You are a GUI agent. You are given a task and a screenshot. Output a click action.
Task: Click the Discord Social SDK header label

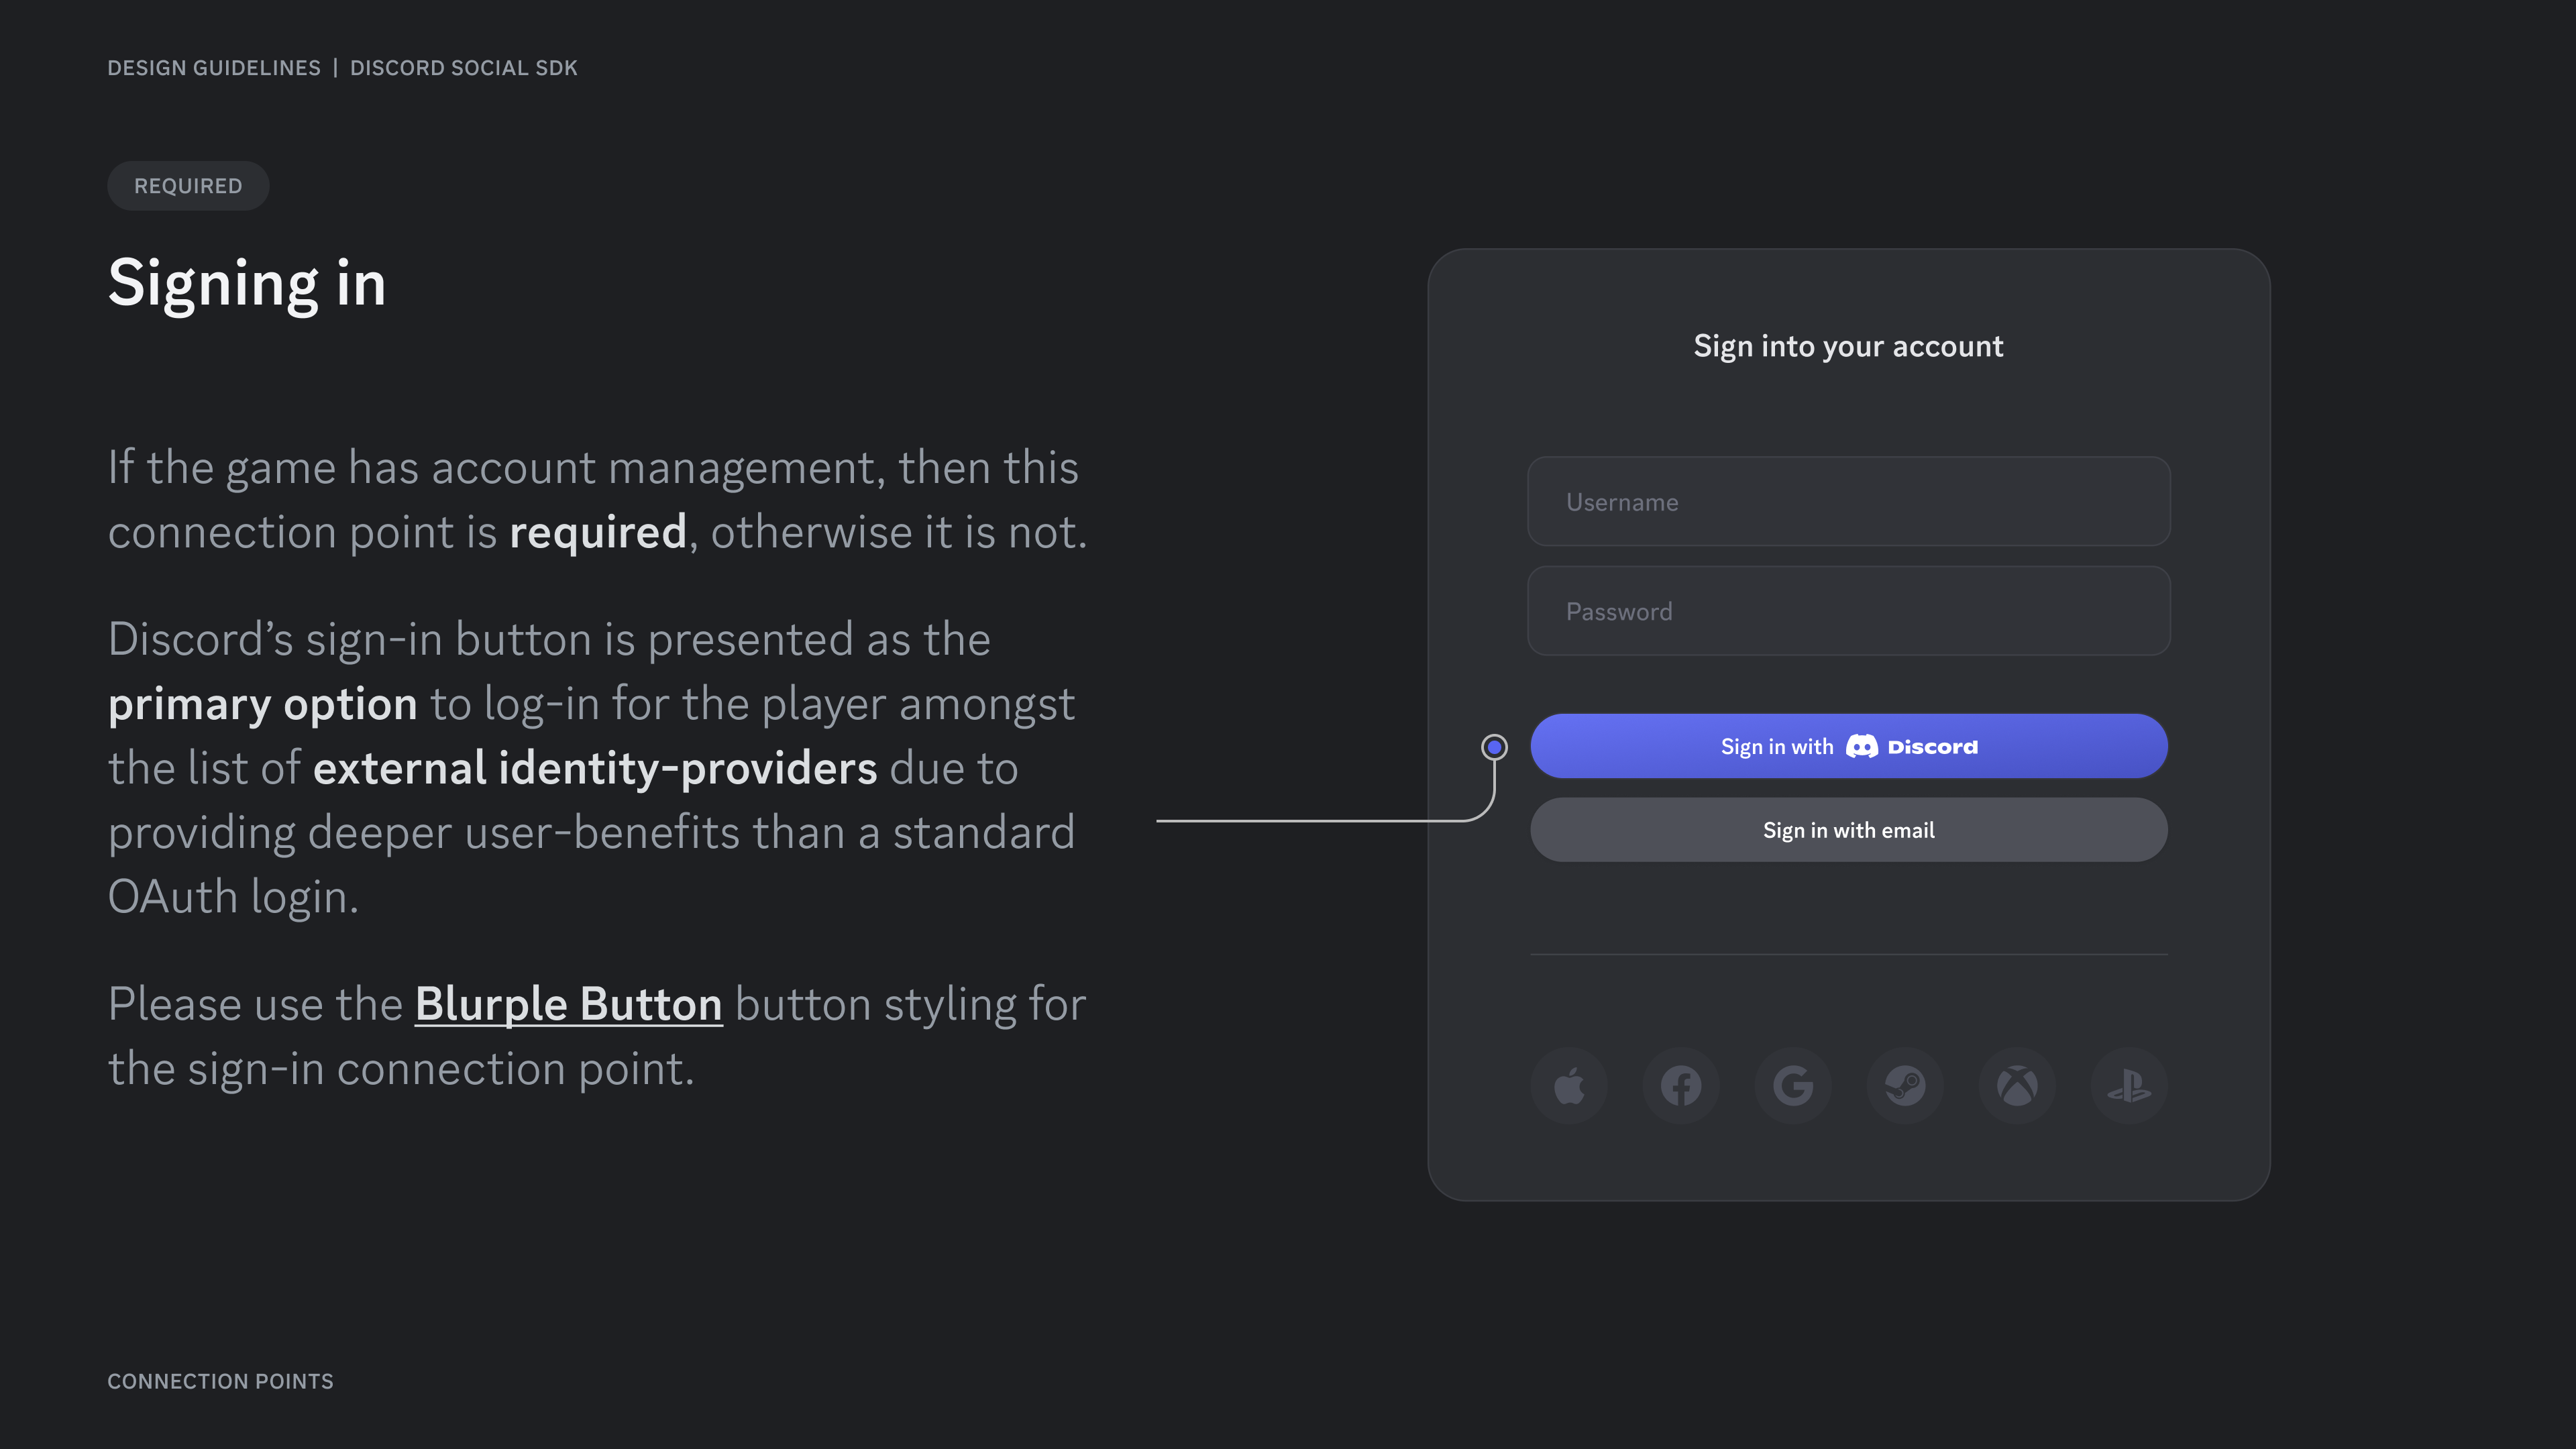[x=464, y=68]
